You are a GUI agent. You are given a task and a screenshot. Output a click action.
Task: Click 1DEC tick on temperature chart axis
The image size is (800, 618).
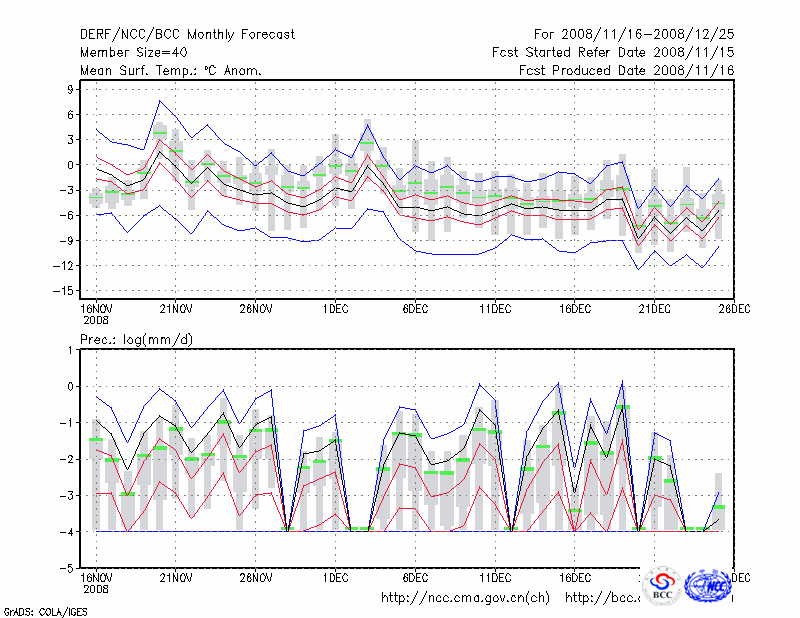[x=336, y=309]
